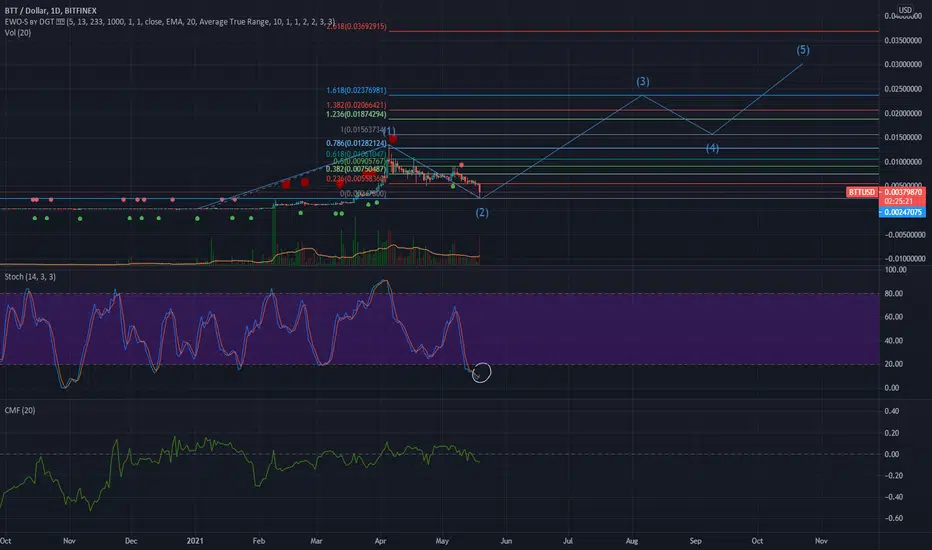Screen dimensions: 932x550
Task: Click the red BTTUSD price label
Action: [x=862, y=192]
